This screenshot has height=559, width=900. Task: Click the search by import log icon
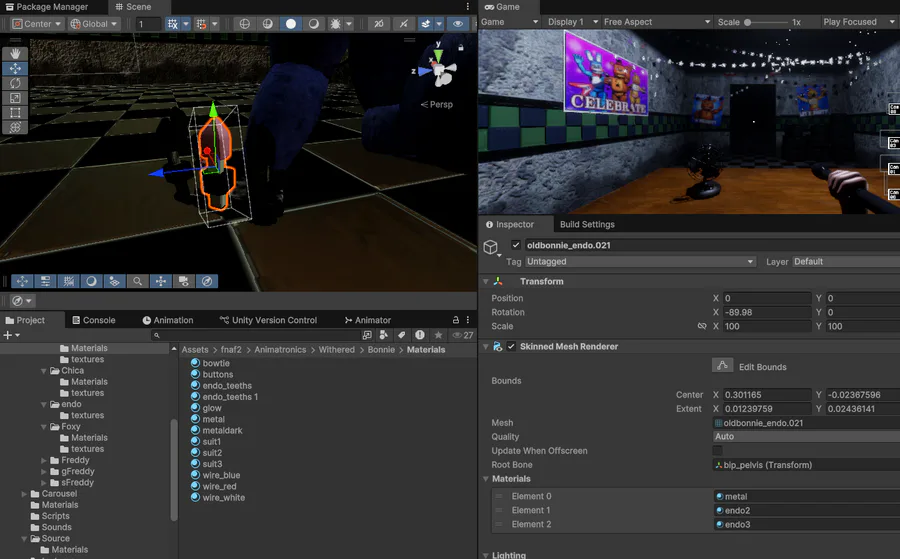[x=420, y=335]
